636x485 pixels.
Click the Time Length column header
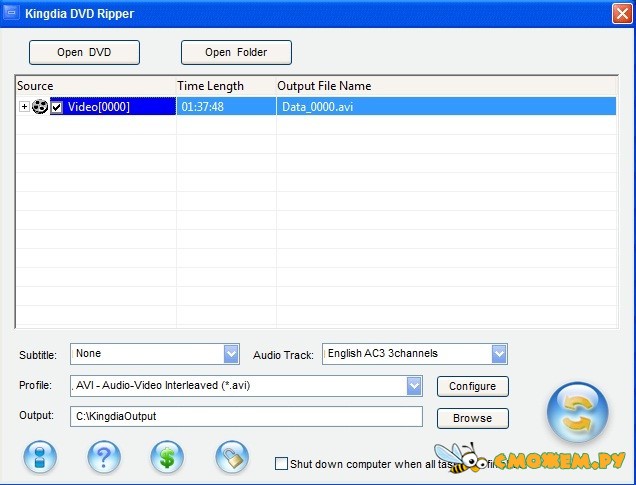tap(226, 86)
